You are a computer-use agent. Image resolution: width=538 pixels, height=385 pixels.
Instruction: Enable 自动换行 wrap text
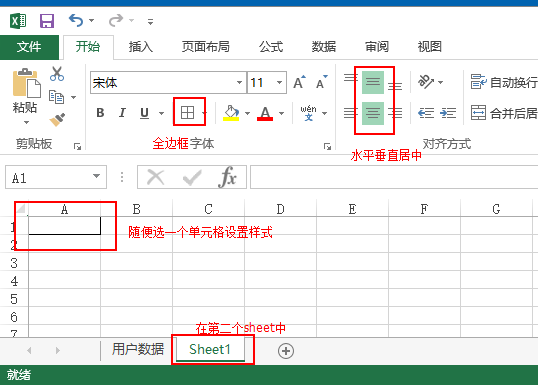(x=504, y=82)
